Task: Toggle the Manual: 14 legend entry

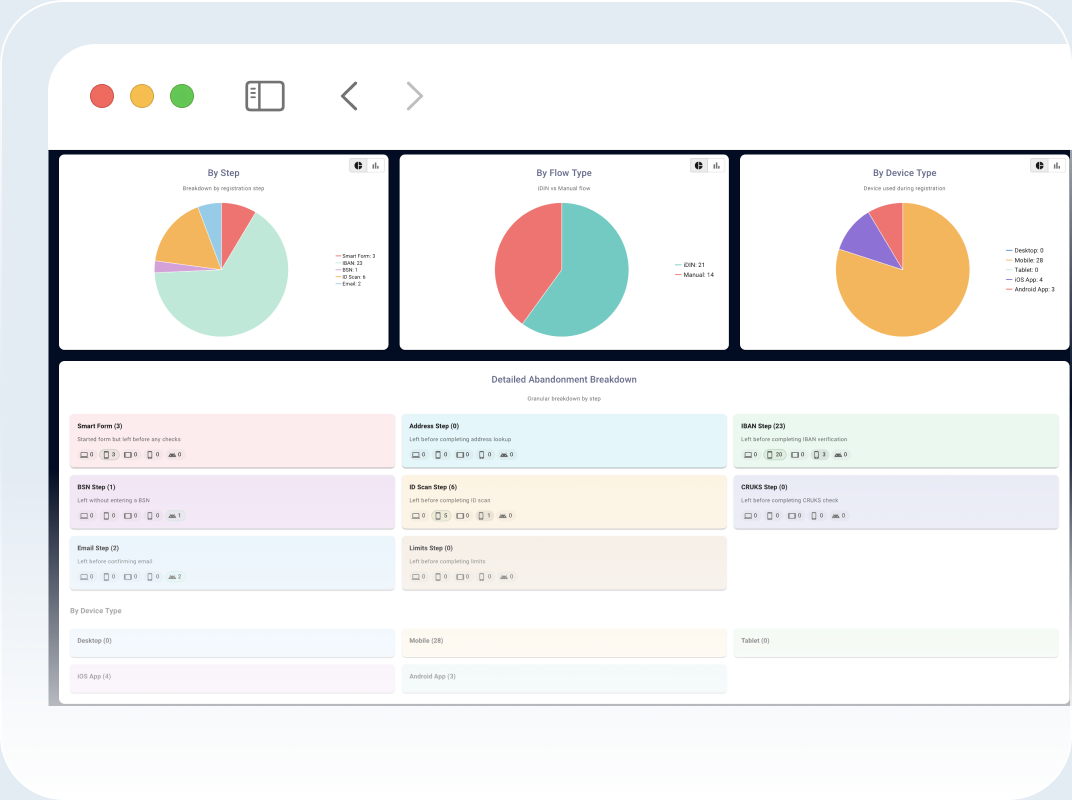Action: (x=695, y=275)
